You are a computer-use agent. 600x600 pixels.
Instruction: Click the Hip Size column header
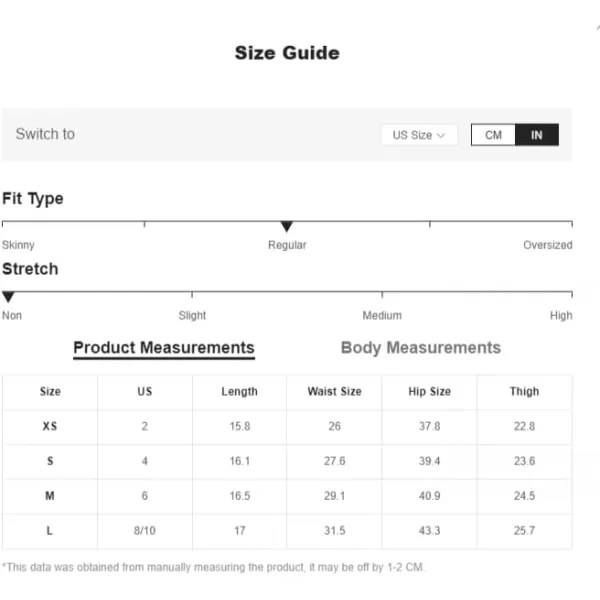point(429,391)
